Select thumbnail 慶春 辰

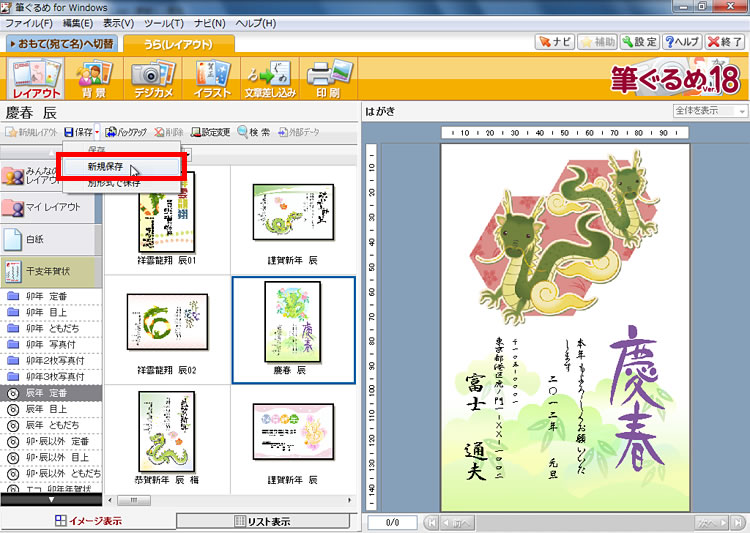pyautogui.click(x=293, y=330)
